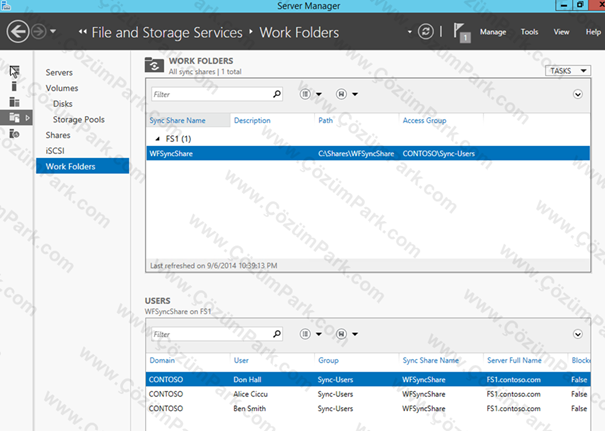
Task: Click list options icon in Users toolbar
Action: (305, 334)
